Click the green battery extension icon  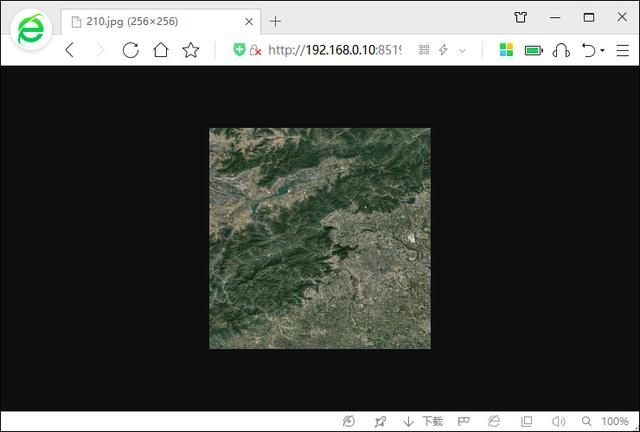pyautogui.click(x=534, y=50)
